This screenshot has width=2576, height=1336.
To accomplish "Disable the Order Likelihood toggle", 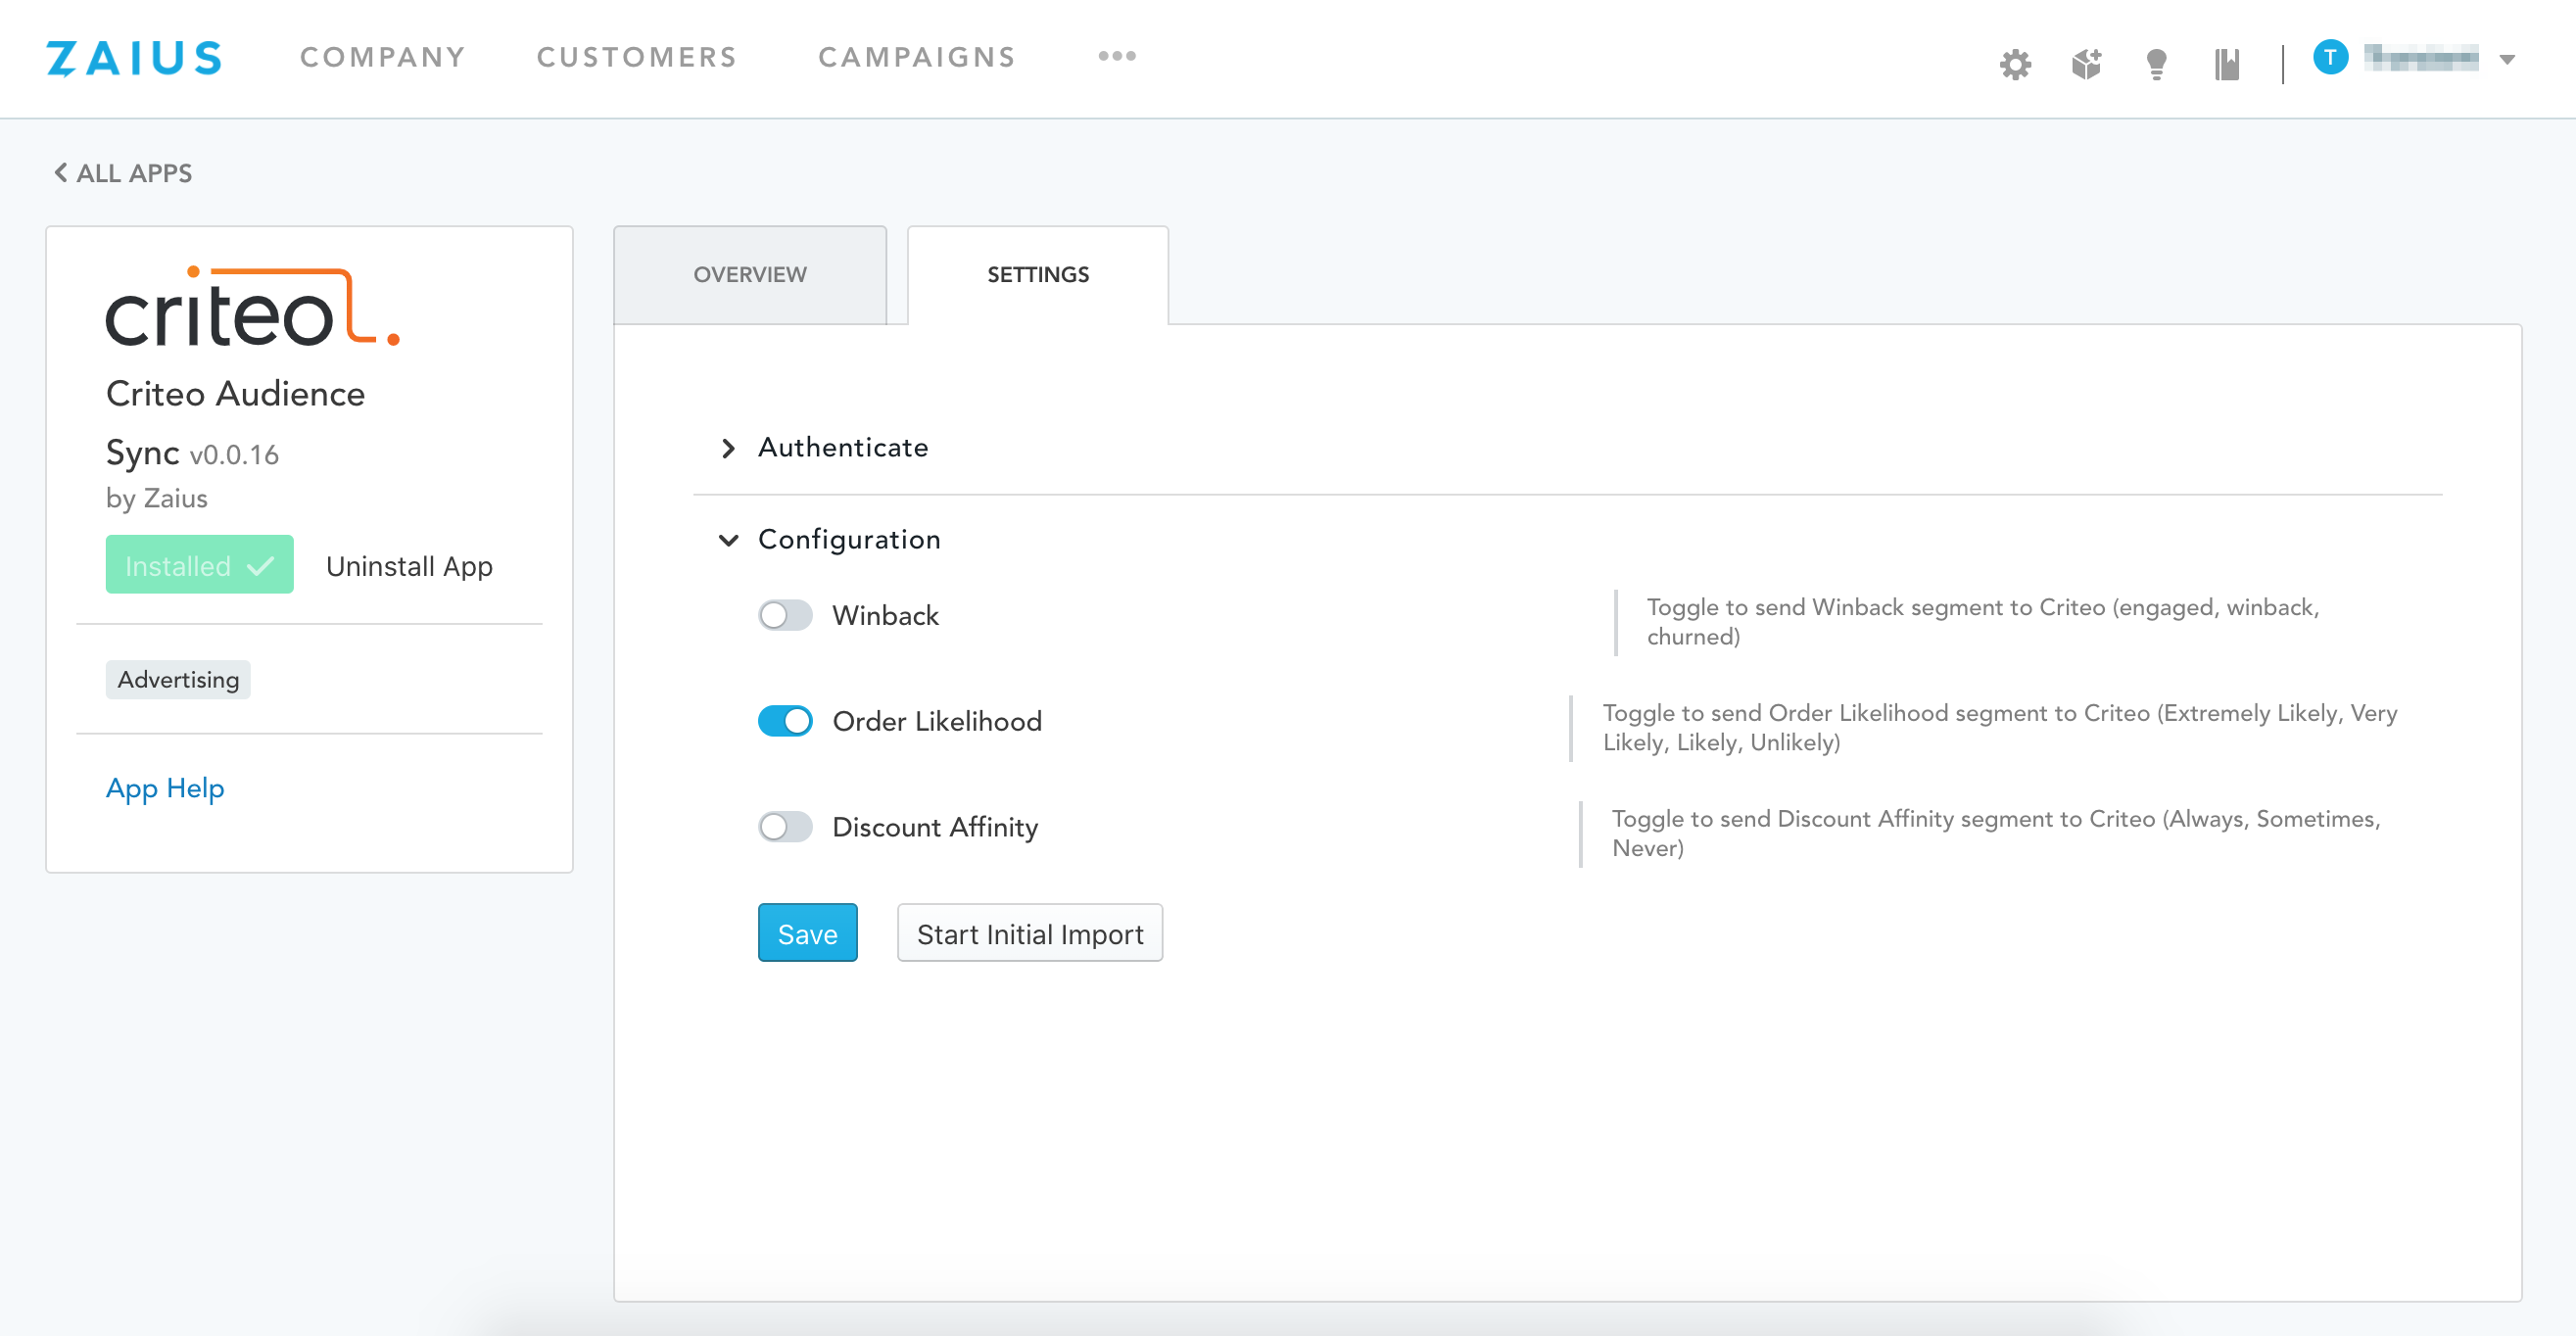I will click(x=785, y=721).
